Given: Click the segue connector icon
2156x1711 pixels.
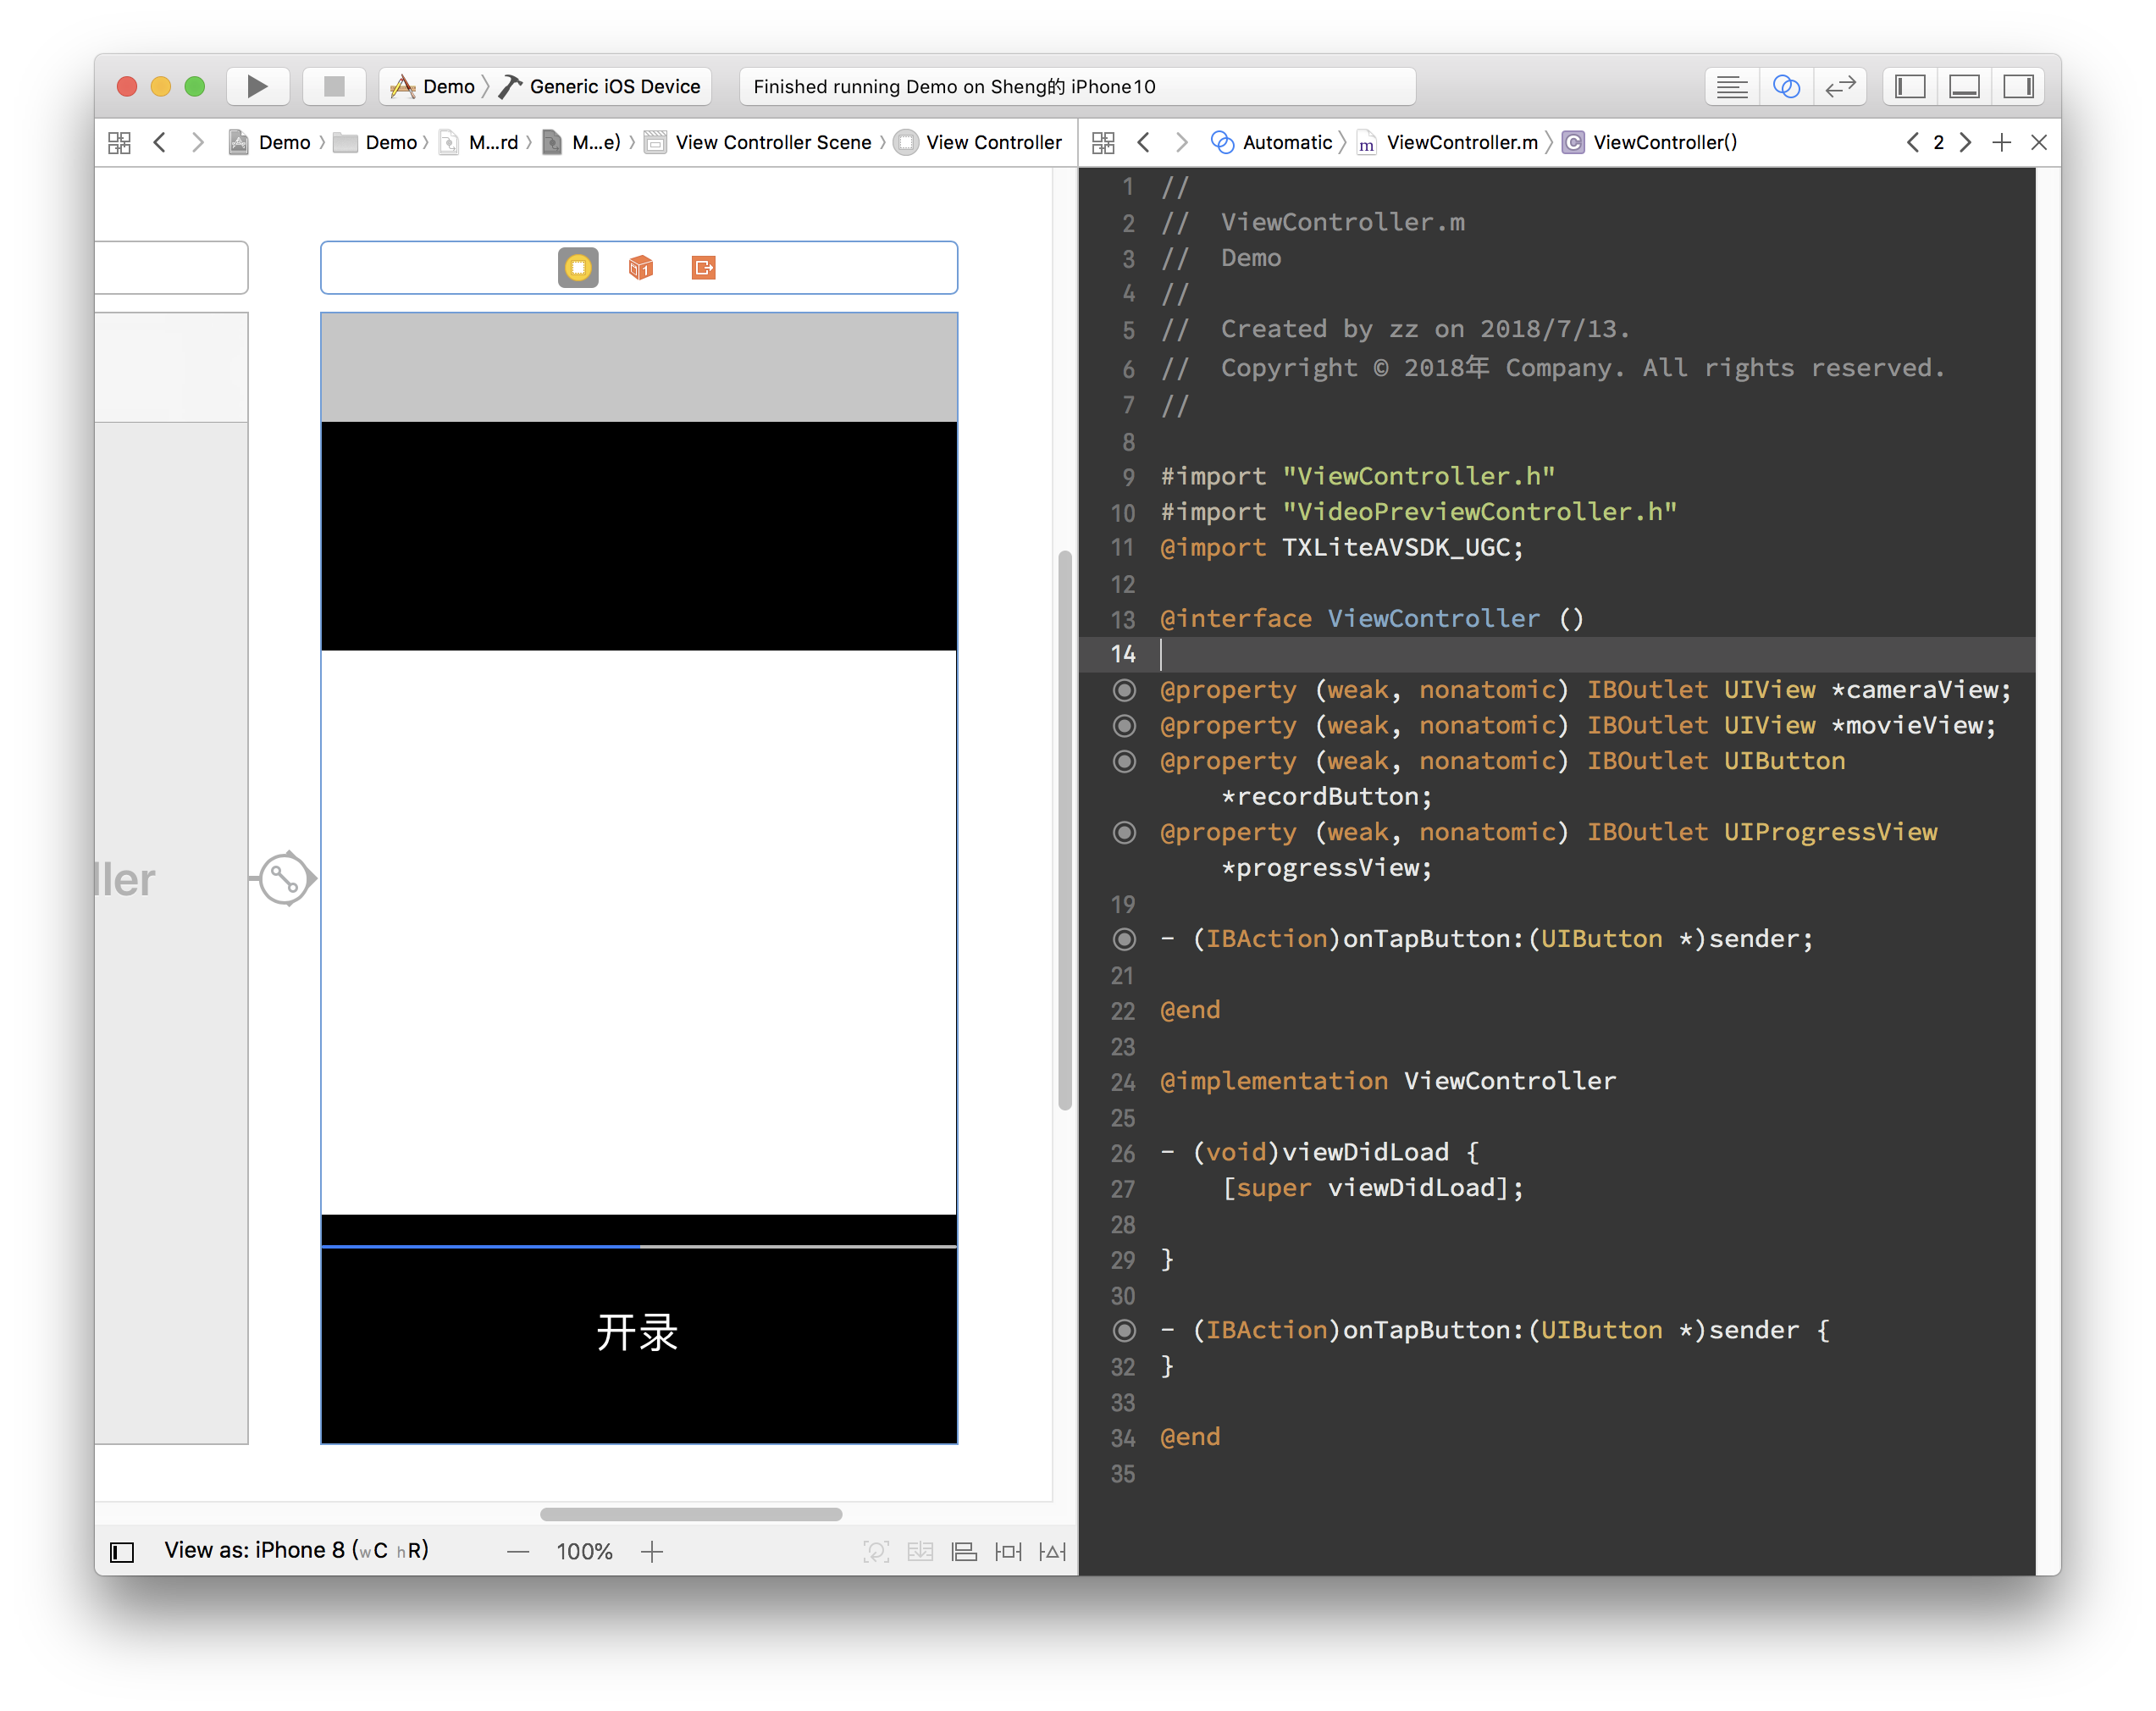Looking at the screenshot, I should [285, 878].
